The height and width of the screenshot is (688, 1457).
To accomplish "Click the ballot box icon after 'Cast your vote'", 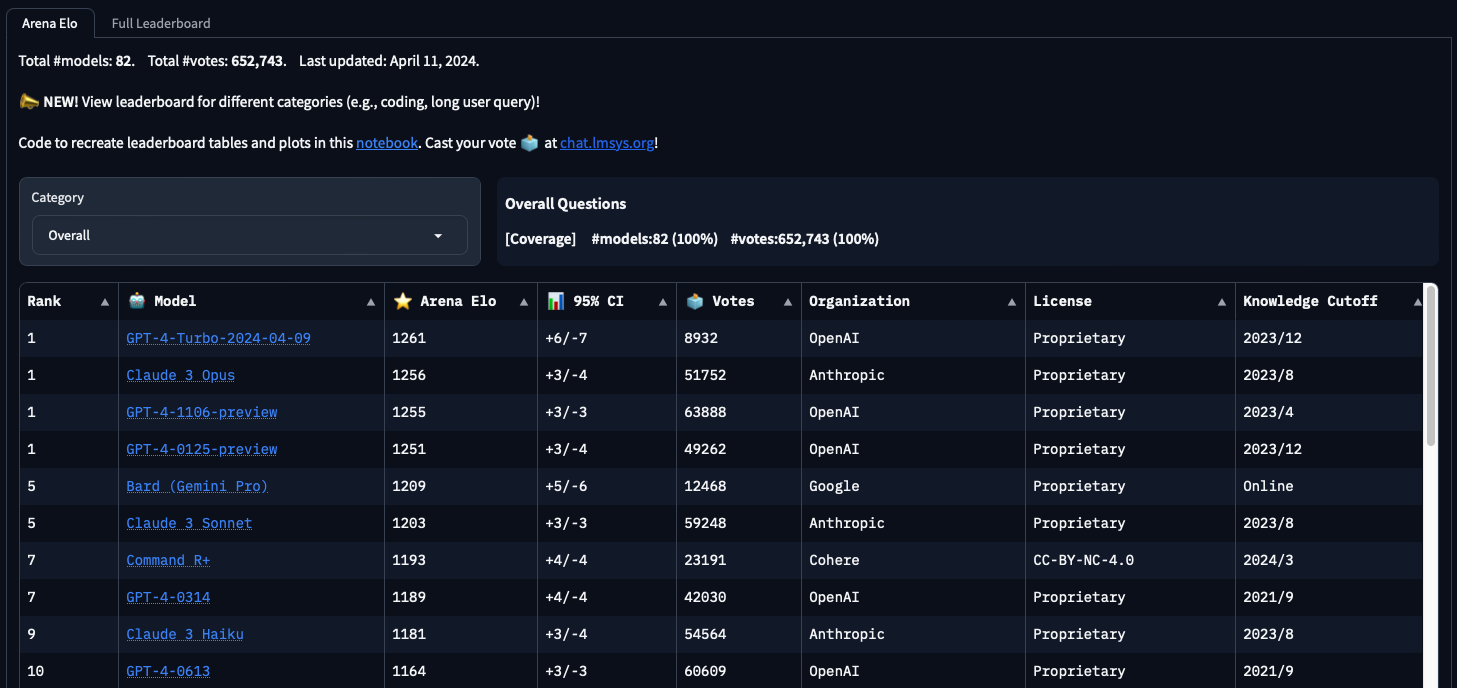I will [530, 143].
